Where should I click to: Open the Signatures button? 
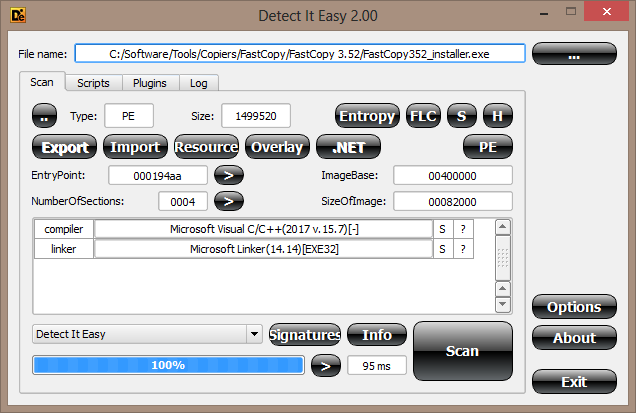click(305, 335)
